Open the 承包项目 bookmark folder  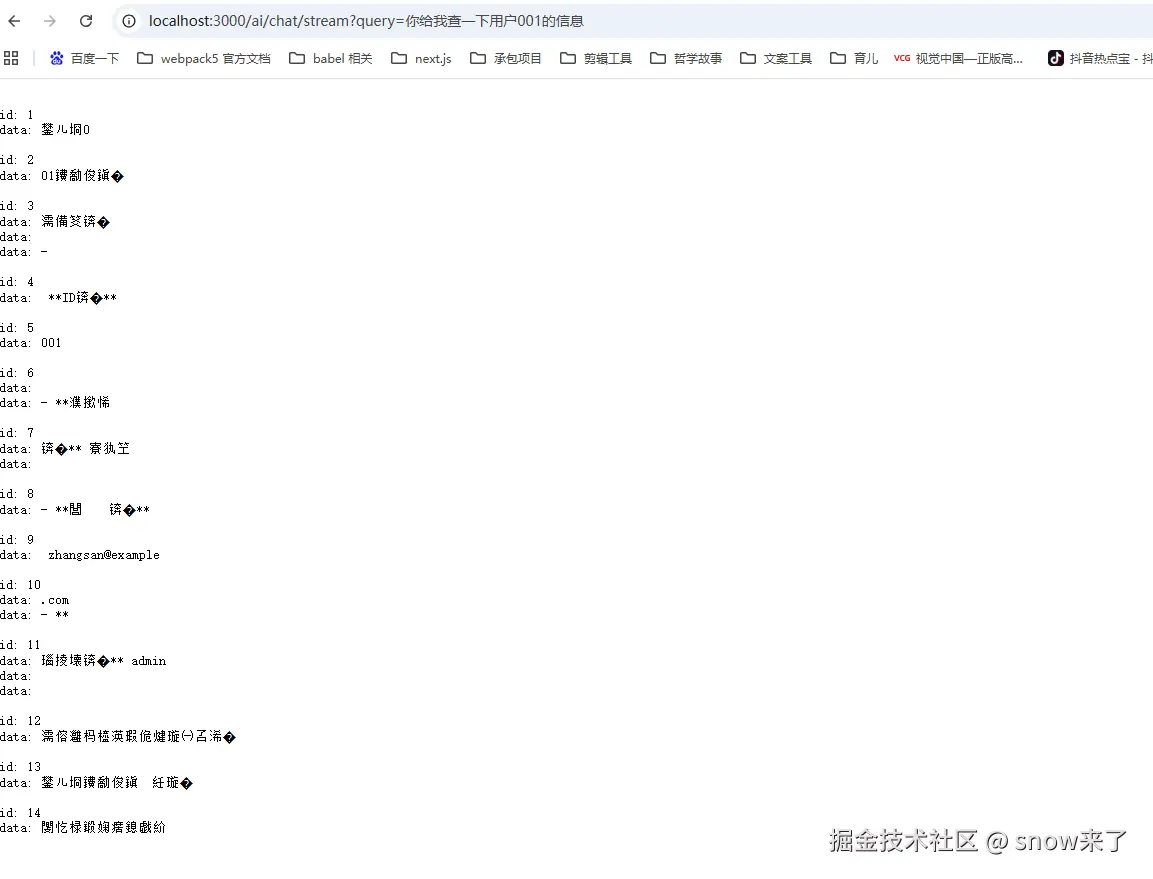tap(505, 58)
